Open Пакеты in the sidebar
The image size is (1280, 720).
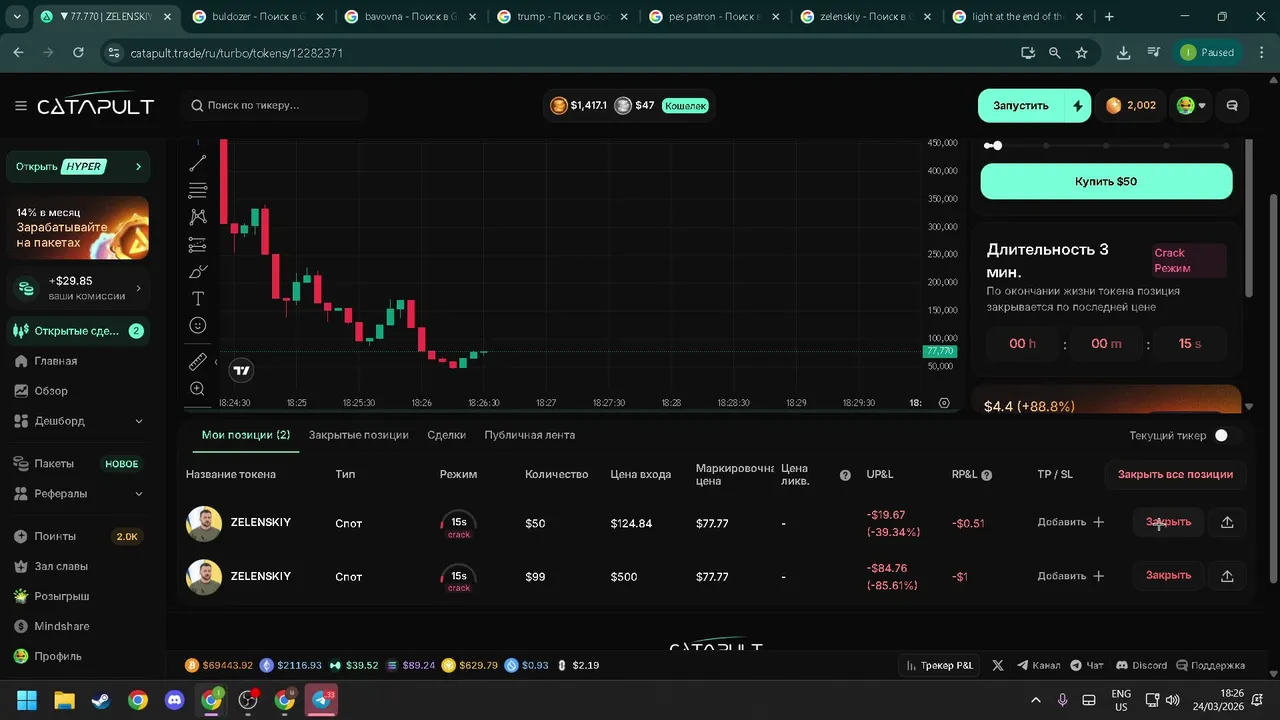pos(78,464)
